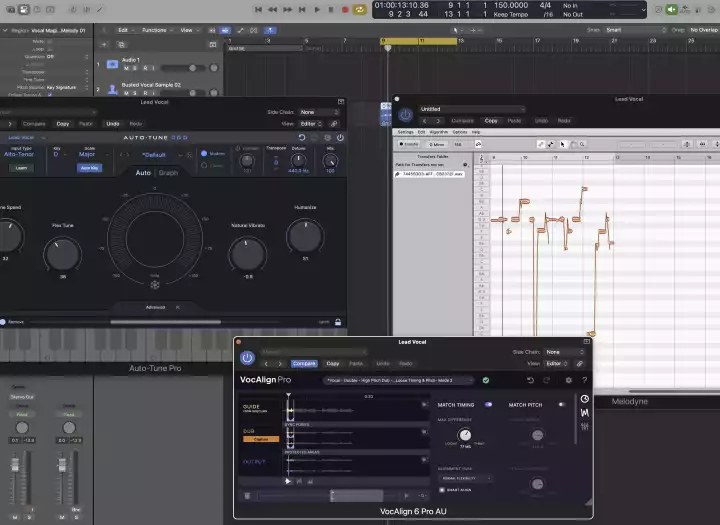Open the Quantize Off dropdown in inspector
Screen dimensions: 720x525
(68, 56)
